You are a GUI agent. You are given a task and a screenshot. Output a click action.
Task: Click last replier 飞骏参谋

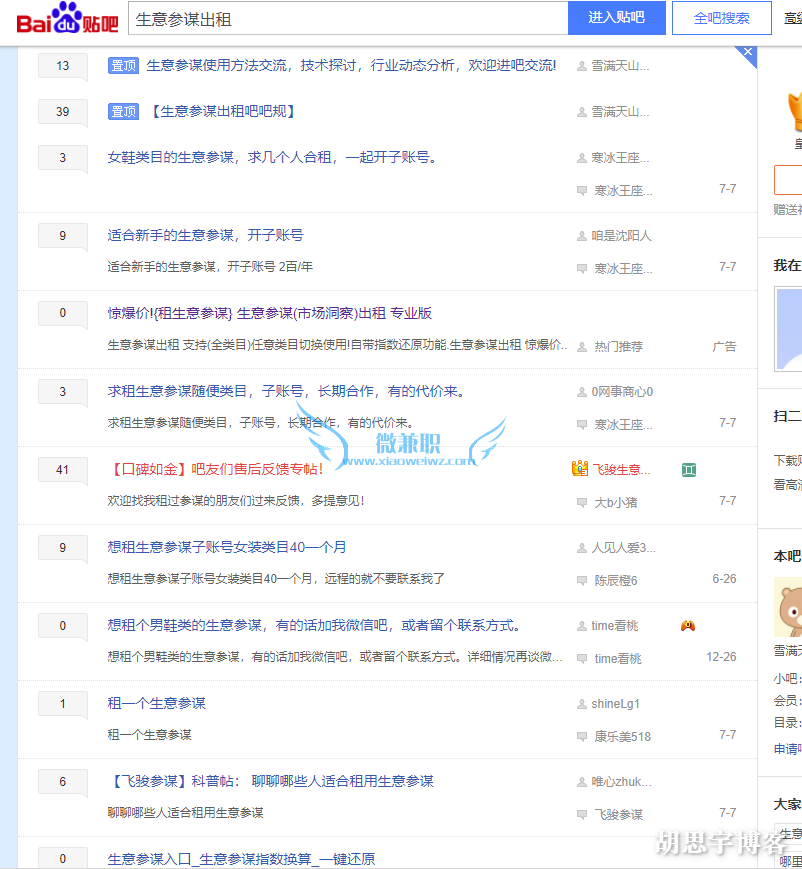point(619,815)
